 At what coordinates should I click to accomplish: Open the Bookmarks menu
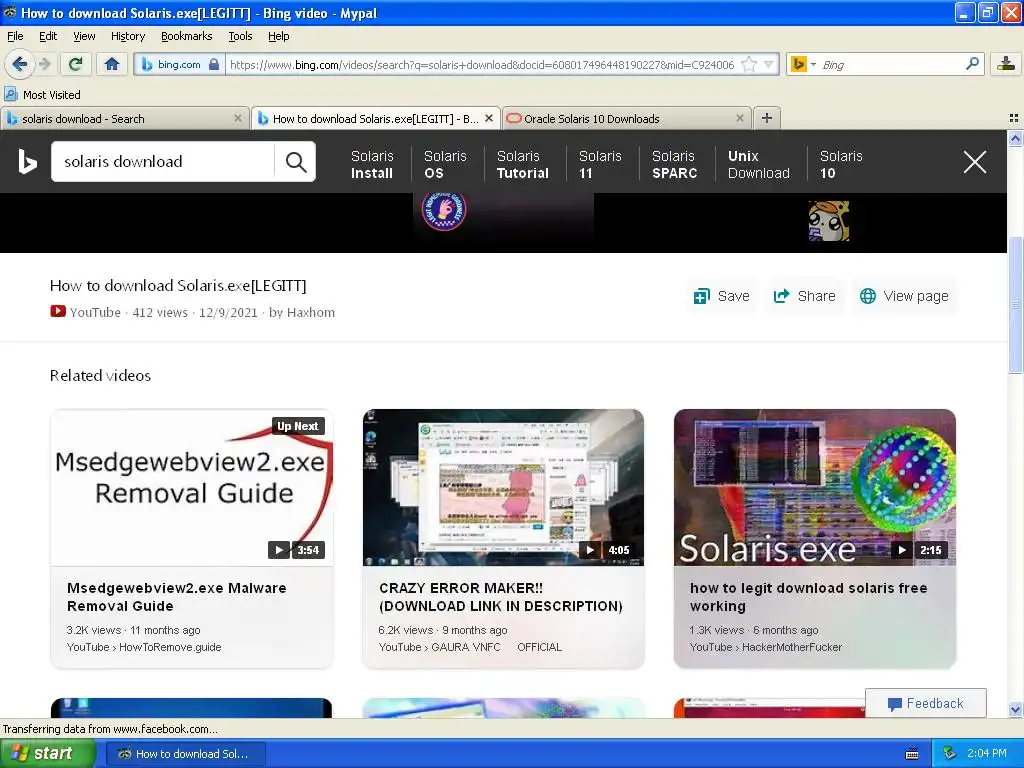click(186, 36)
